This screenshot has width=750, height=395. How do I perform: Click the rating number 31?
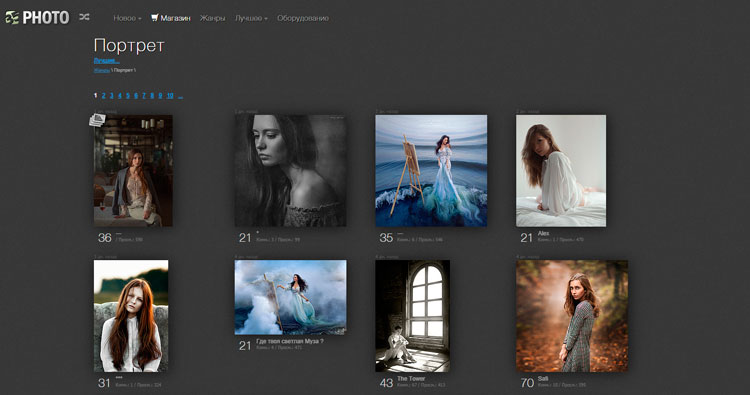coord(104,383)
